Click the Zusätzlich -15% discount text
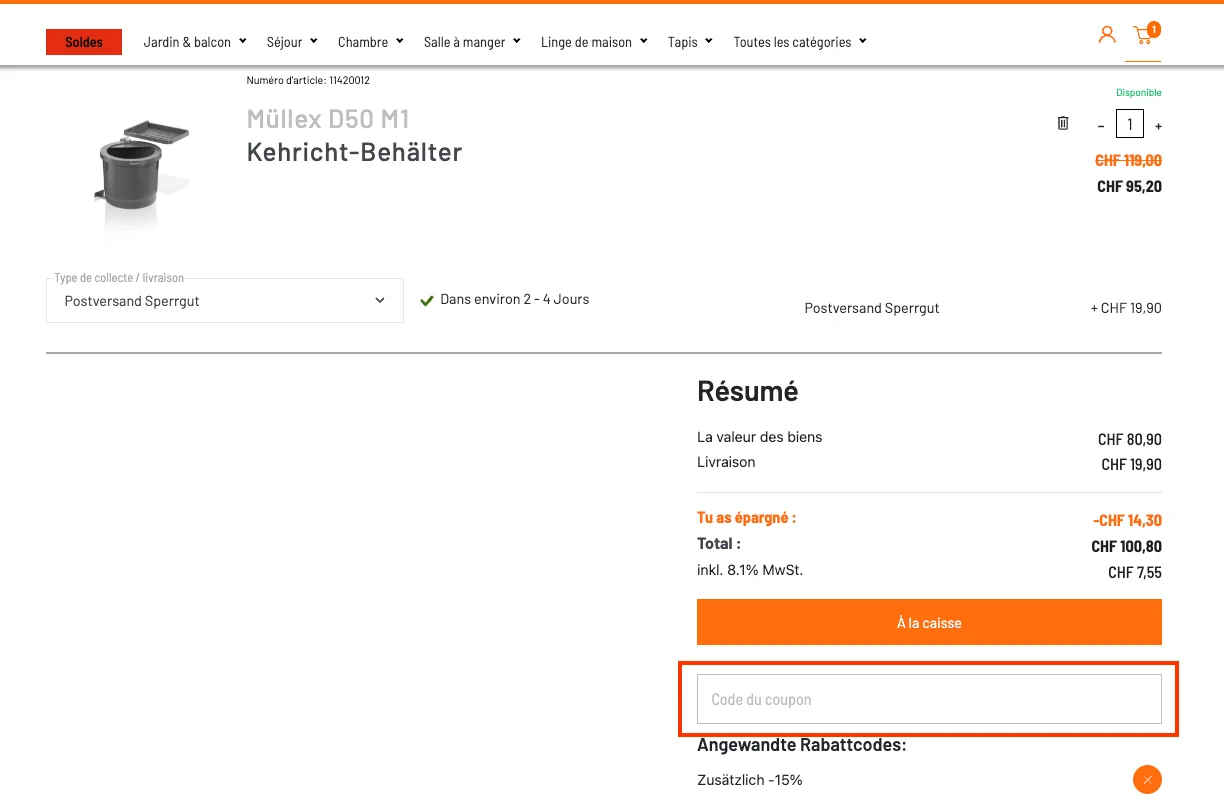The height and width of the screenshot is (803, 1224). click(750, 780)
